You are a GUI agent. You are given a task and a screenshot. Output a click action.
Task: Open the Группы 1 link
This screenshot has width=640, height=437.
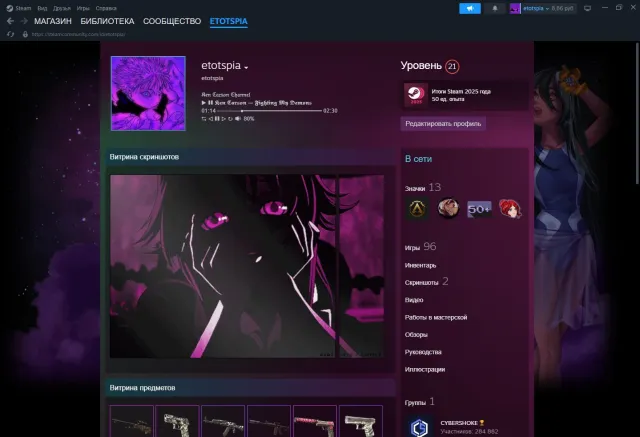point(420,402)
